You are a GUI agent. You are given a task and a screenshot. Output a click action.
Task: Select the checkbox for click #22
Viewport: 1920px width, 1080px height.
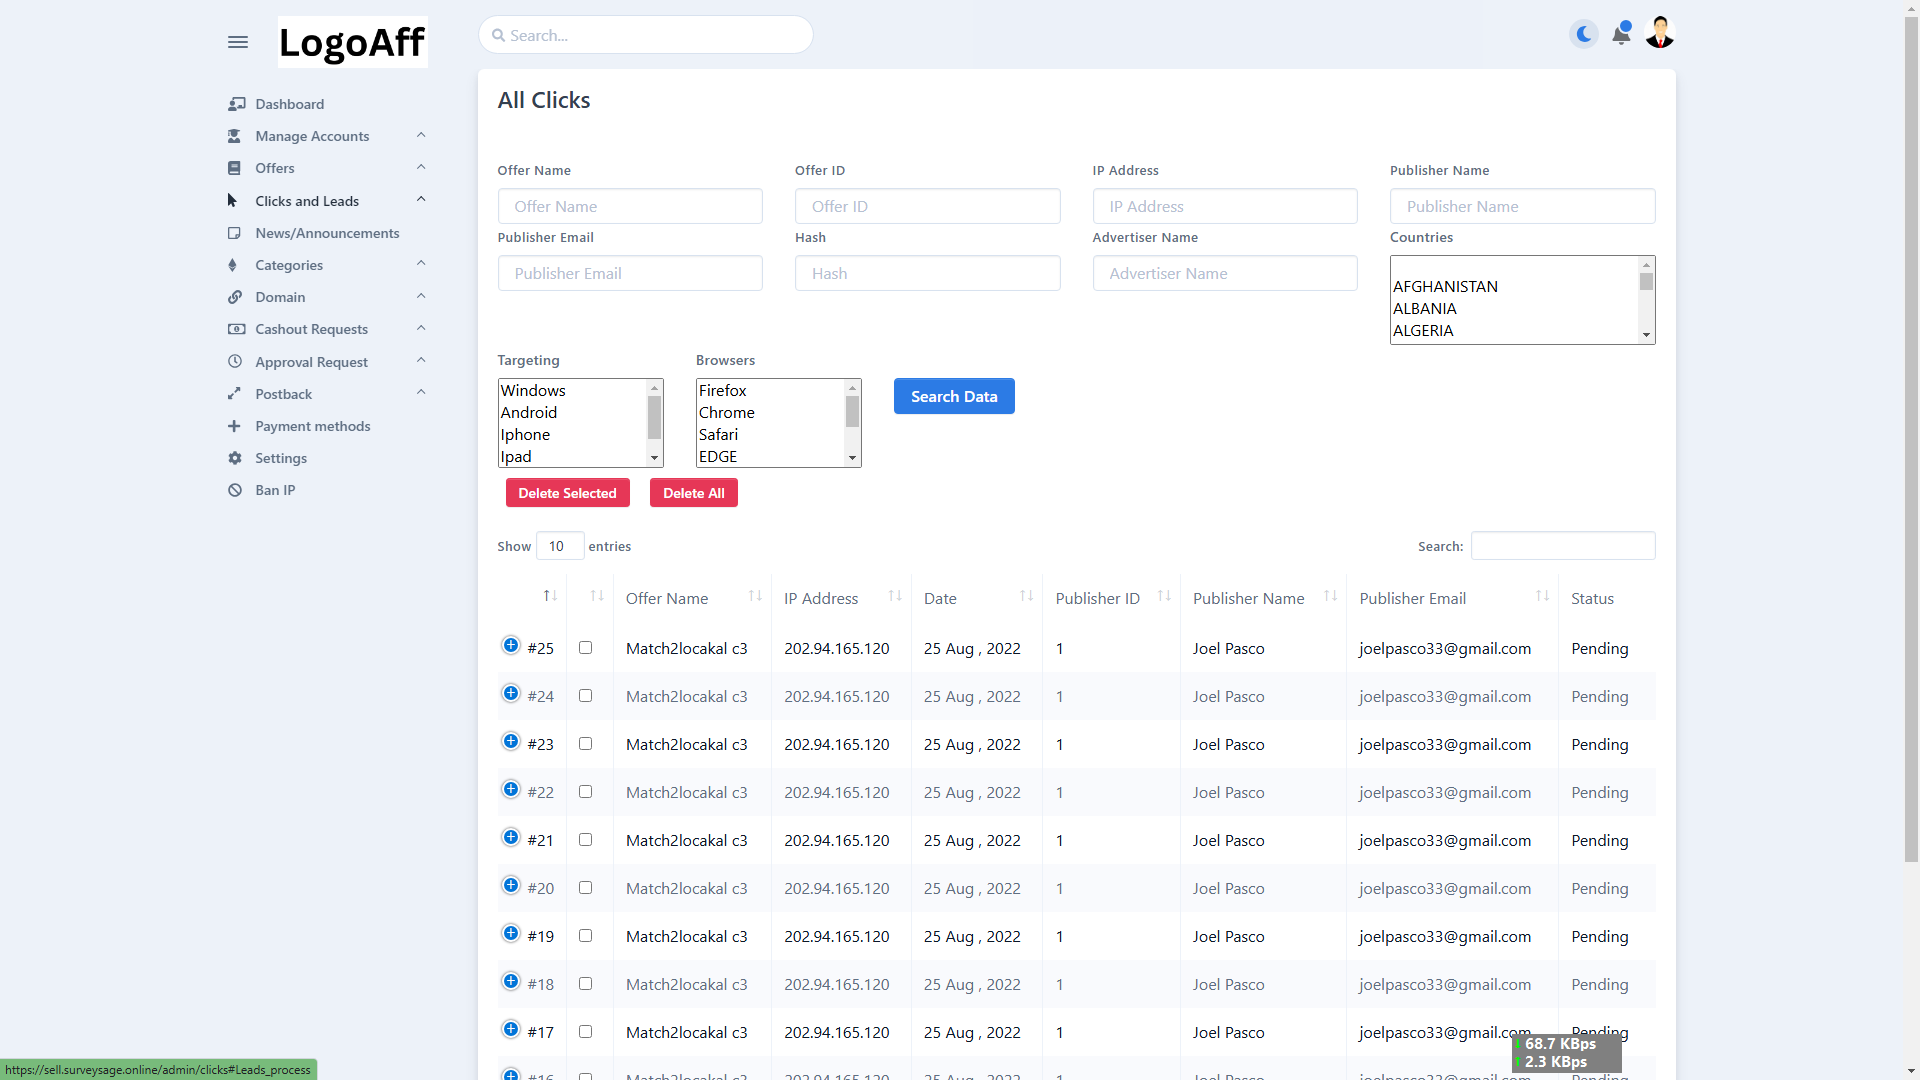[x=586, y=792]
